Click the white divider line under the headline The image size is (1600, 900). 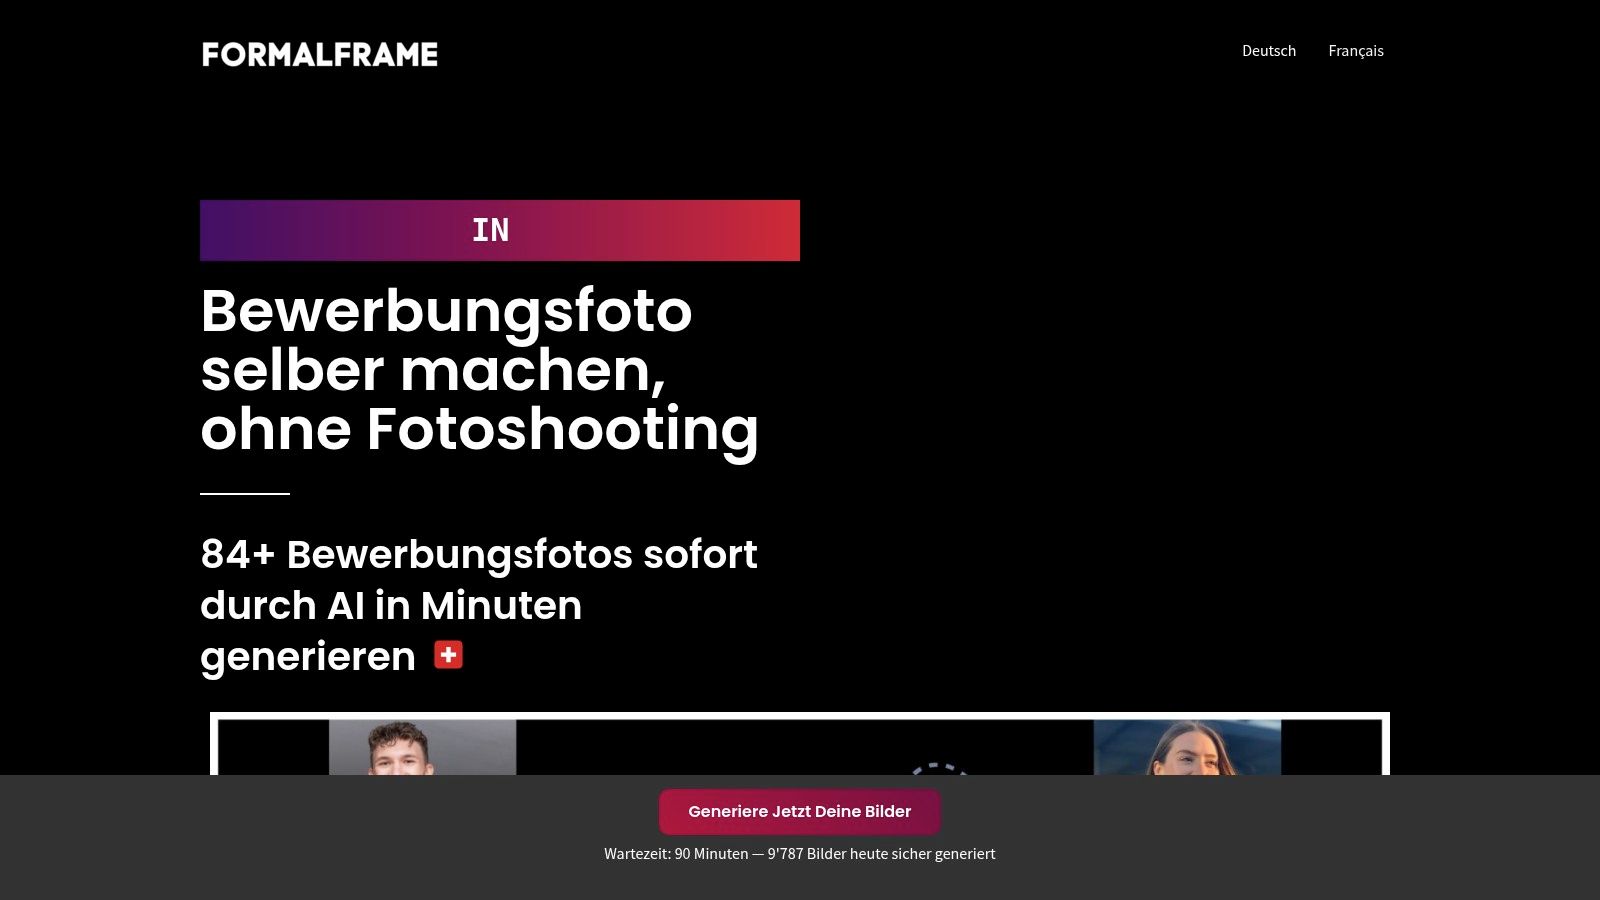[x=244, y=492]
